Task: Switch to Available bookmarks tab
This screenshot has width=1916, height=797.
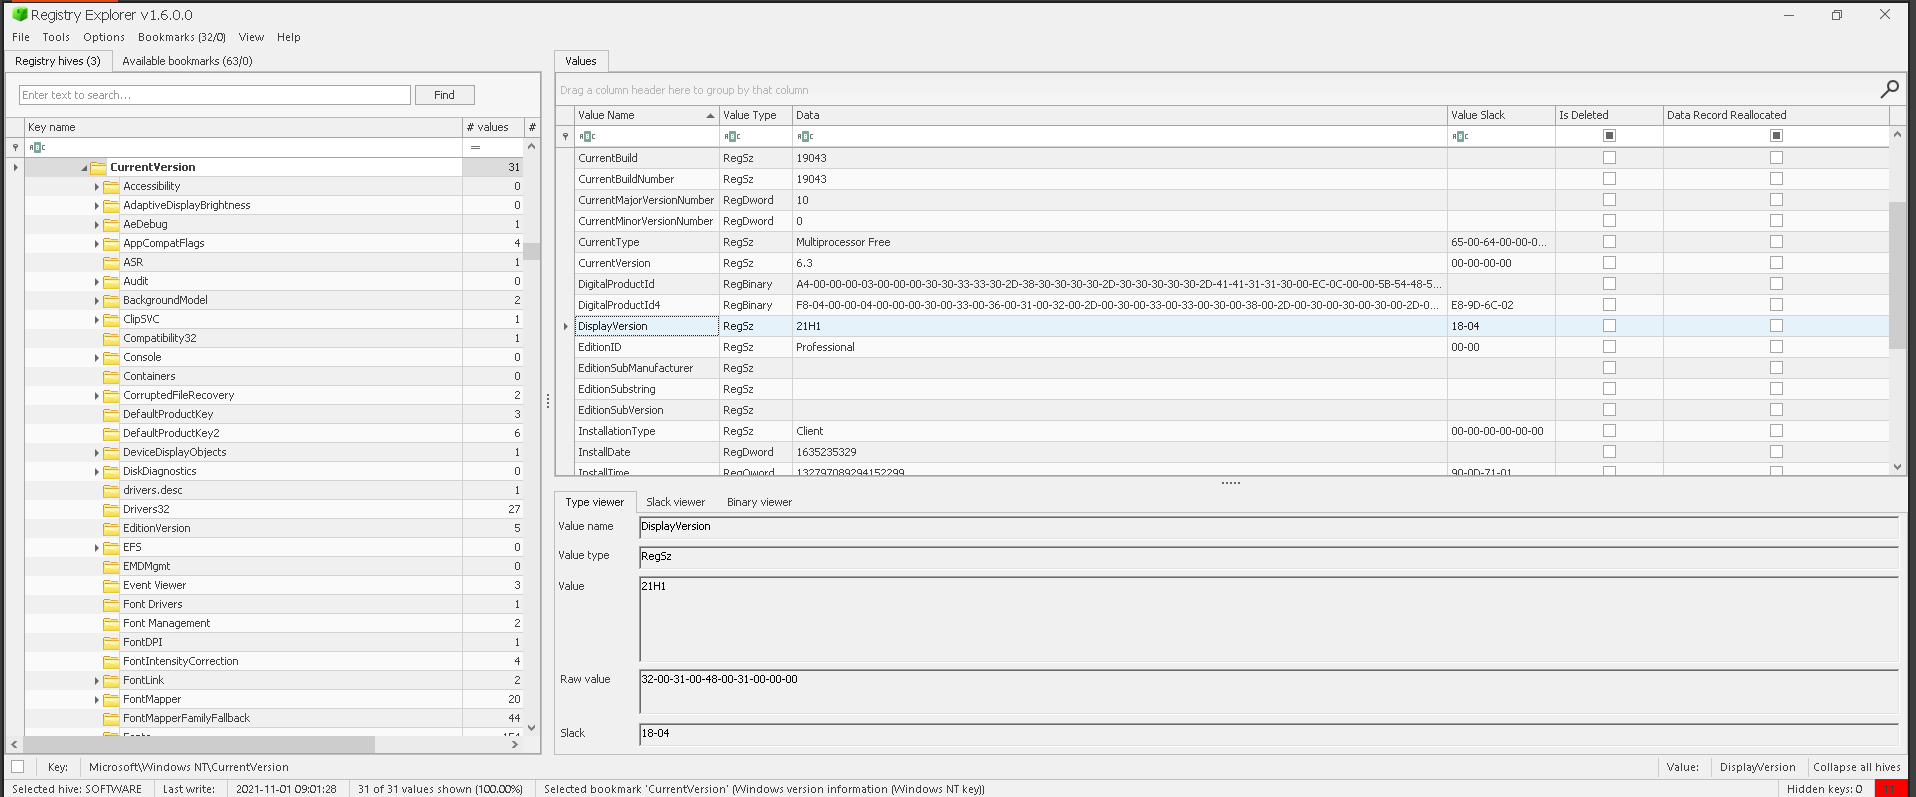Action: (187, 61)
